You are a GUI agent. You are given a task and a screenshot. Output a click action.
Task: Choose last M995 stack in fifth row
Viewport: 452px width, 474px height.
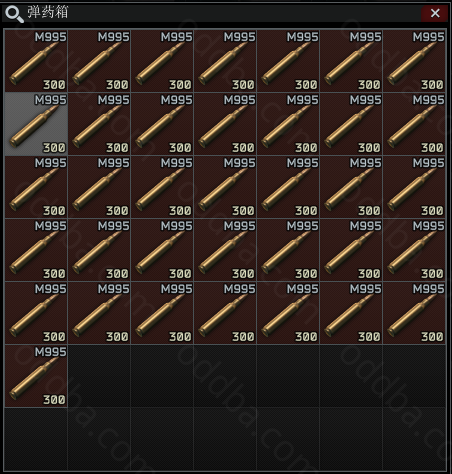[414, 313]
